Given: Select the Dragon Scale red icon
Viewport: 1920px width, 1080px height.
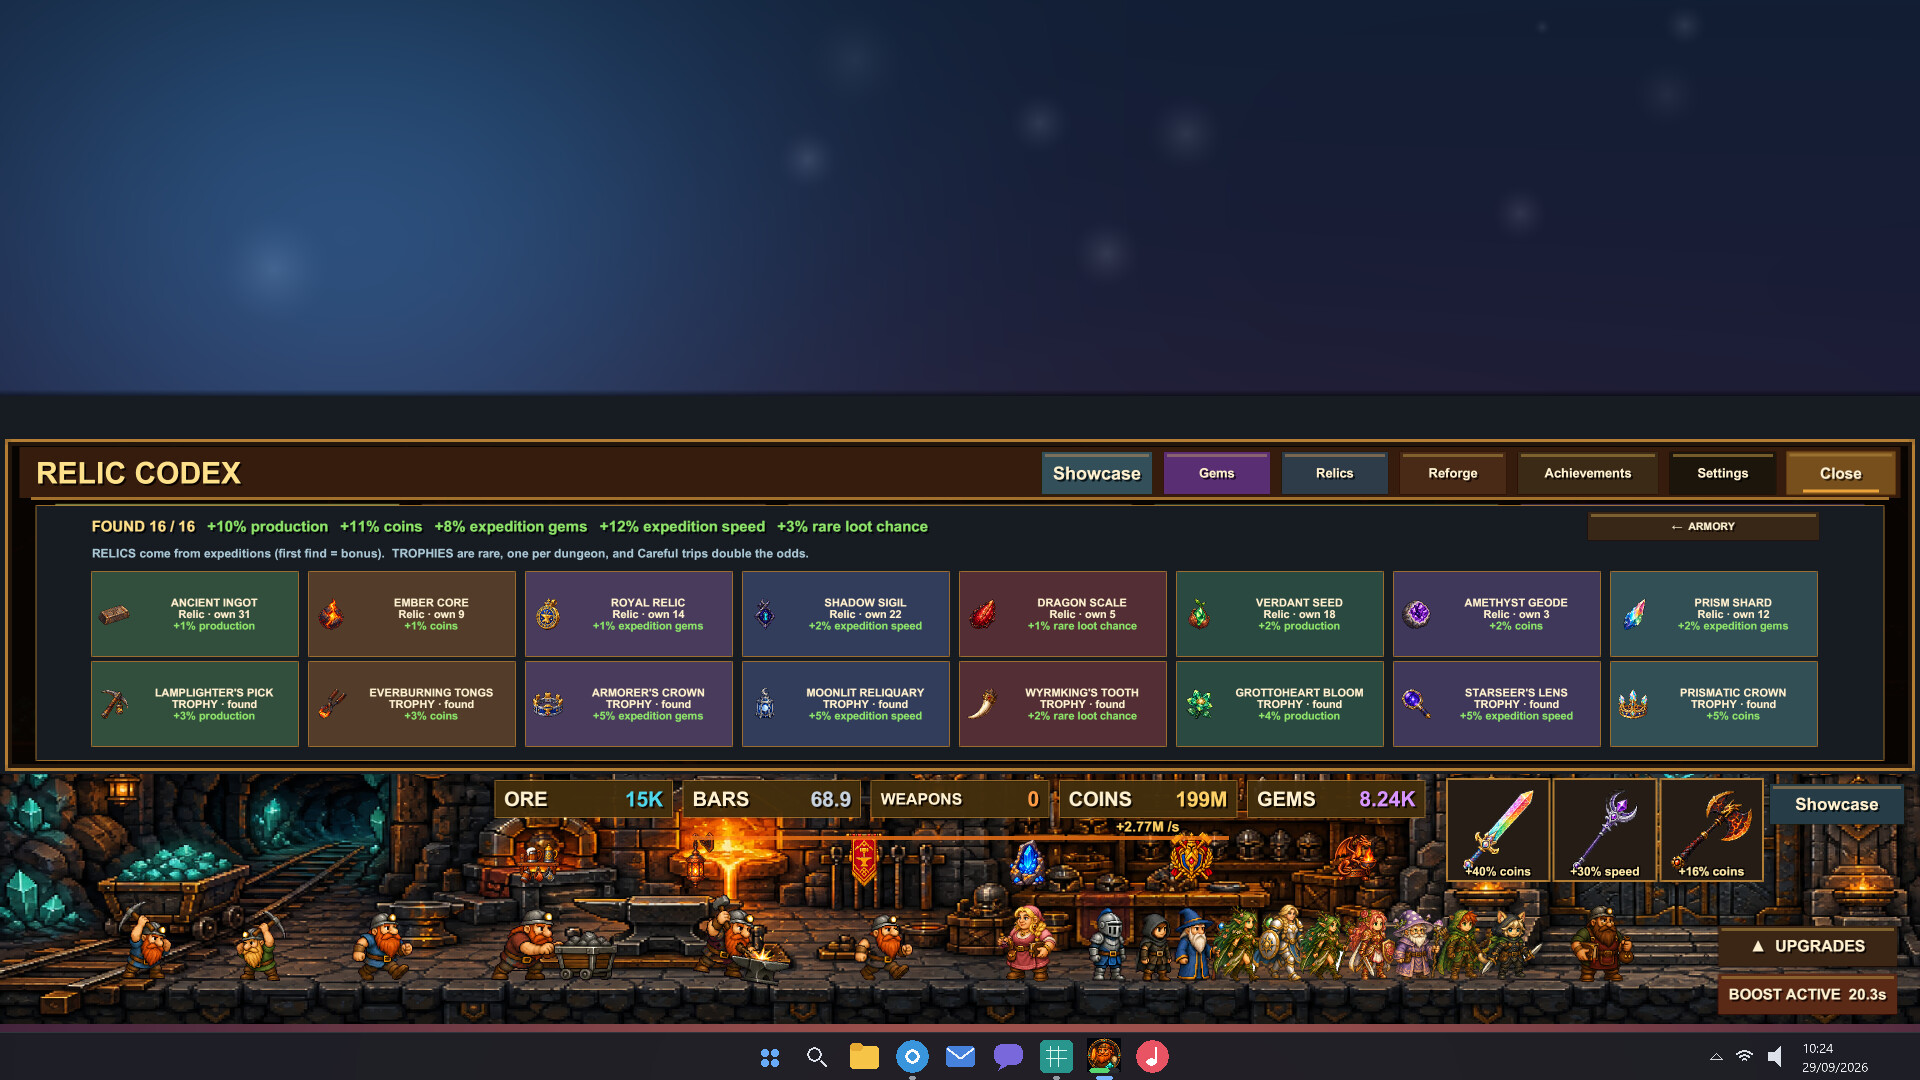Looking at the screenshot, I should 982,614.
